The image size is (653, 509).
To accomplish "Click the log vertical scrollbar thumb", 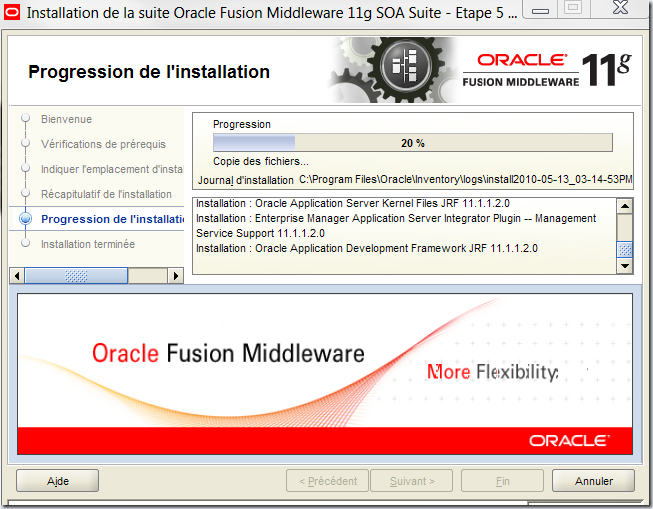I will 625,250.
